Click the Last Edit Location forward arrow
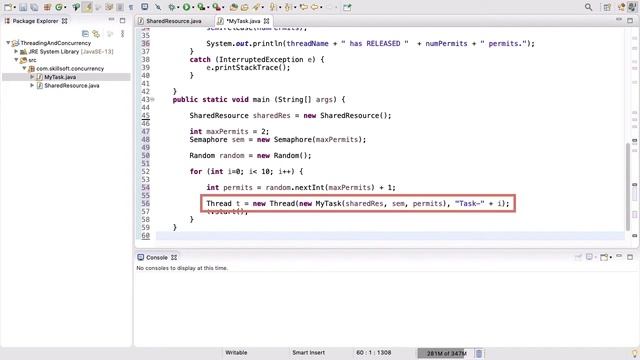 click(303, 7)
